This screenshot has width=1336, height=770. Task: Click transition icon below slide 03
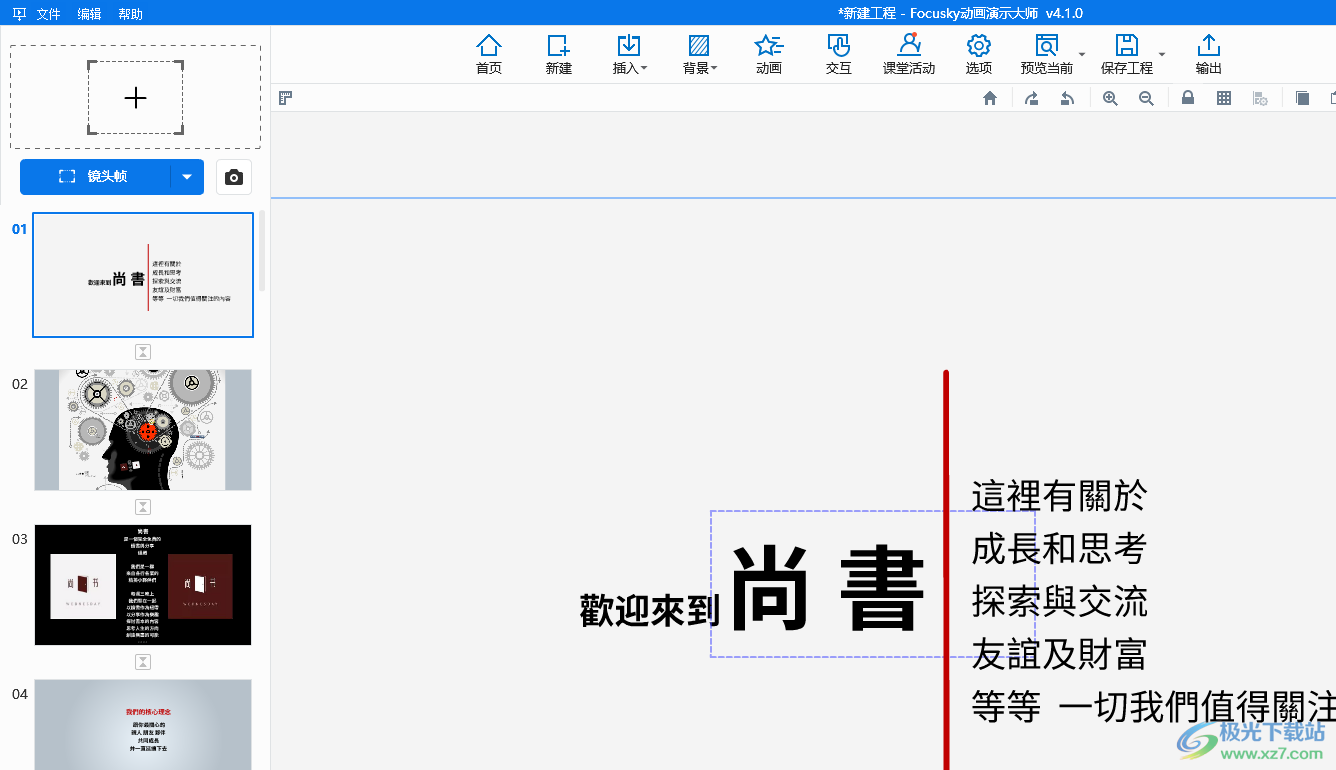[x=143, y=662]
